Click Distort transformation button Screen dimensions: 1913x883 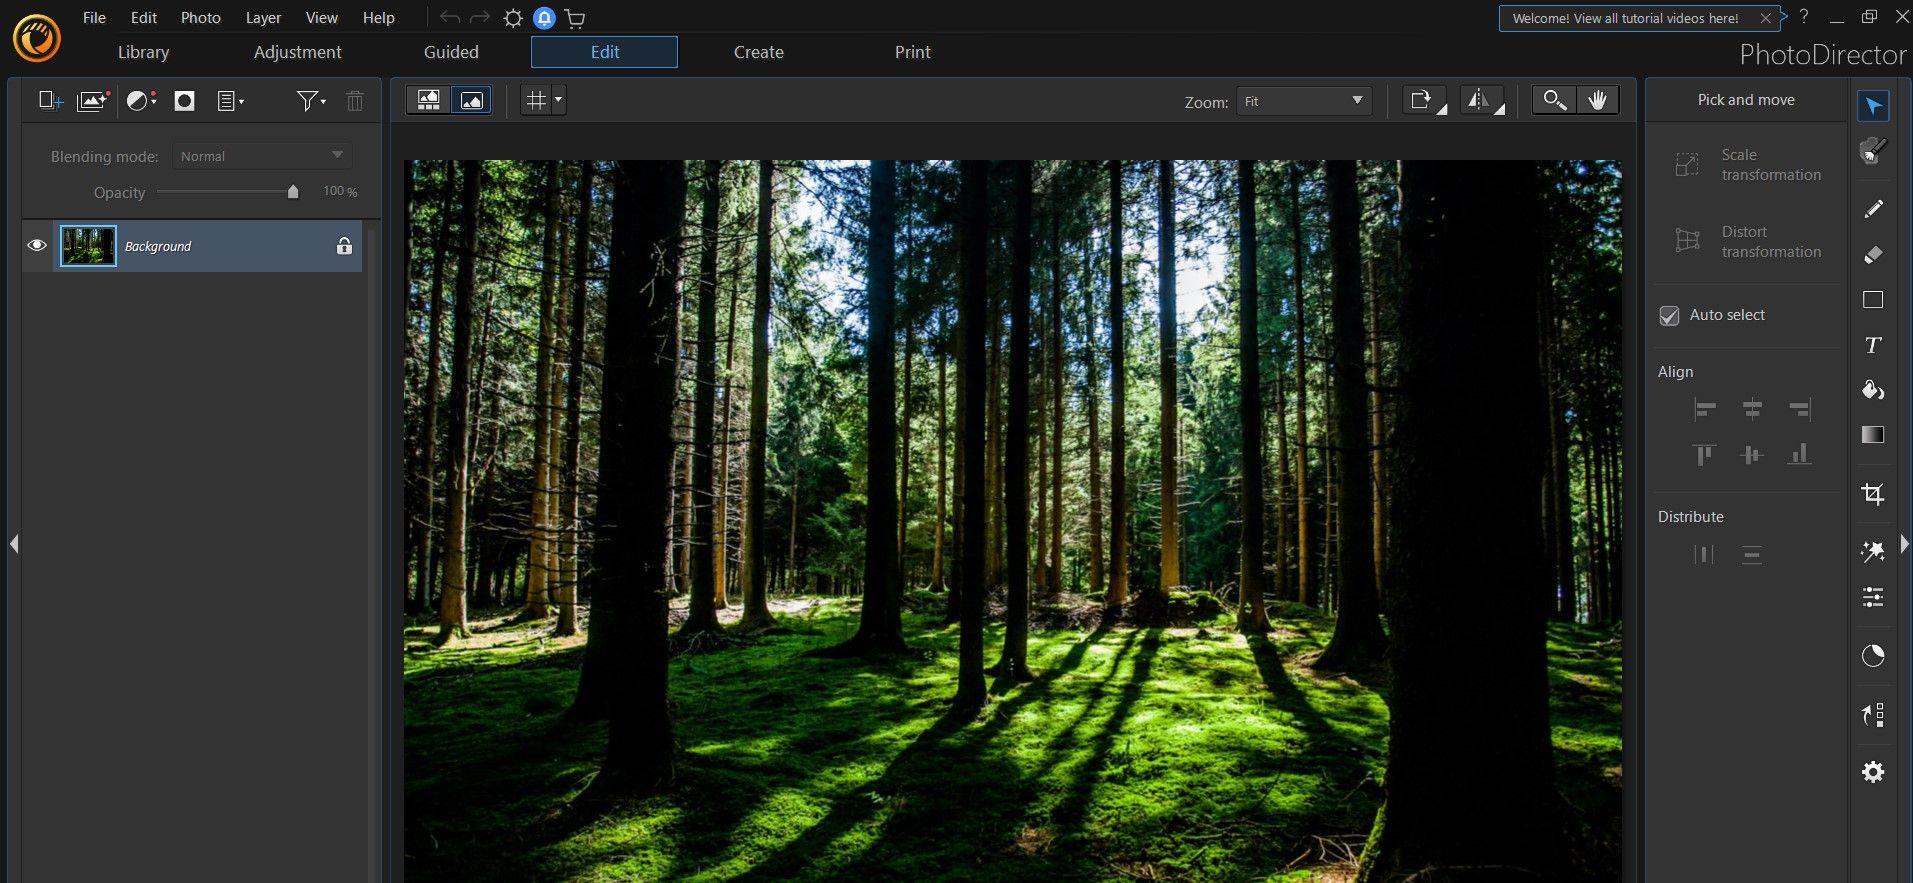[x=1747, y=242]
